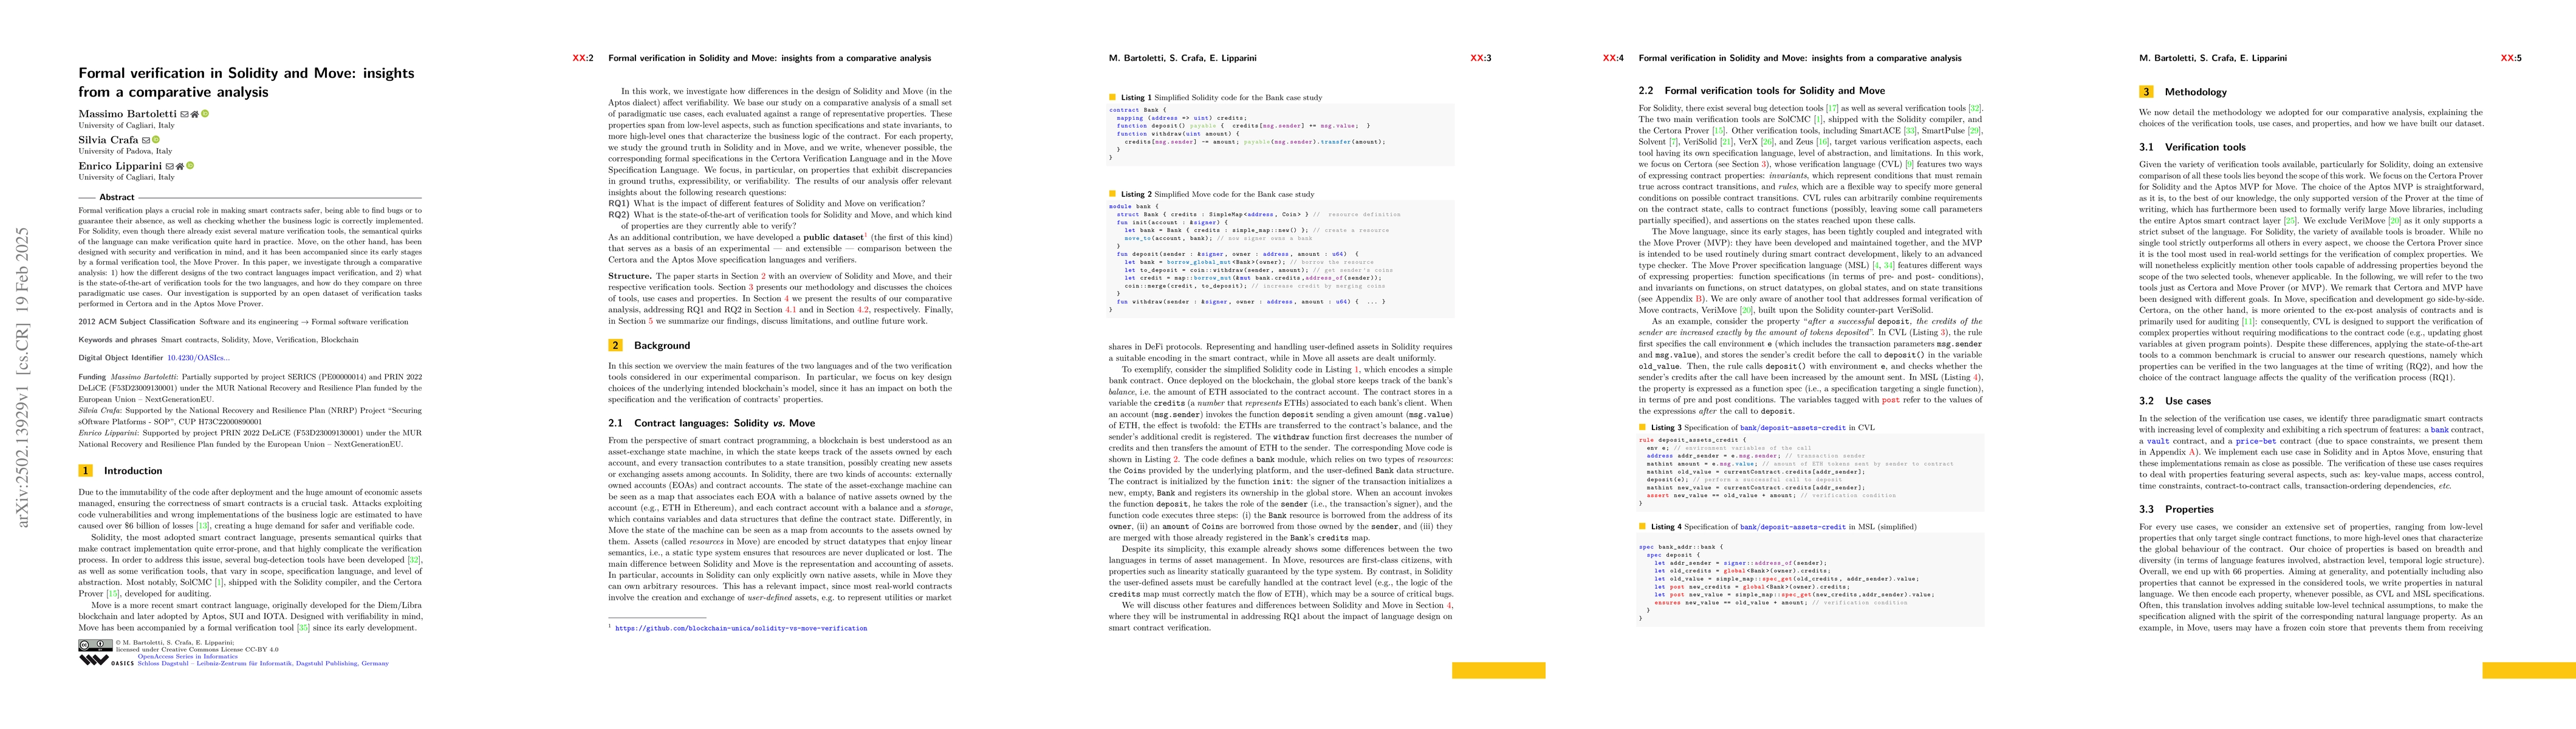The image size is (2576, 729).
Task: Click the RQ1) research question line
Action: pos(767,203)
